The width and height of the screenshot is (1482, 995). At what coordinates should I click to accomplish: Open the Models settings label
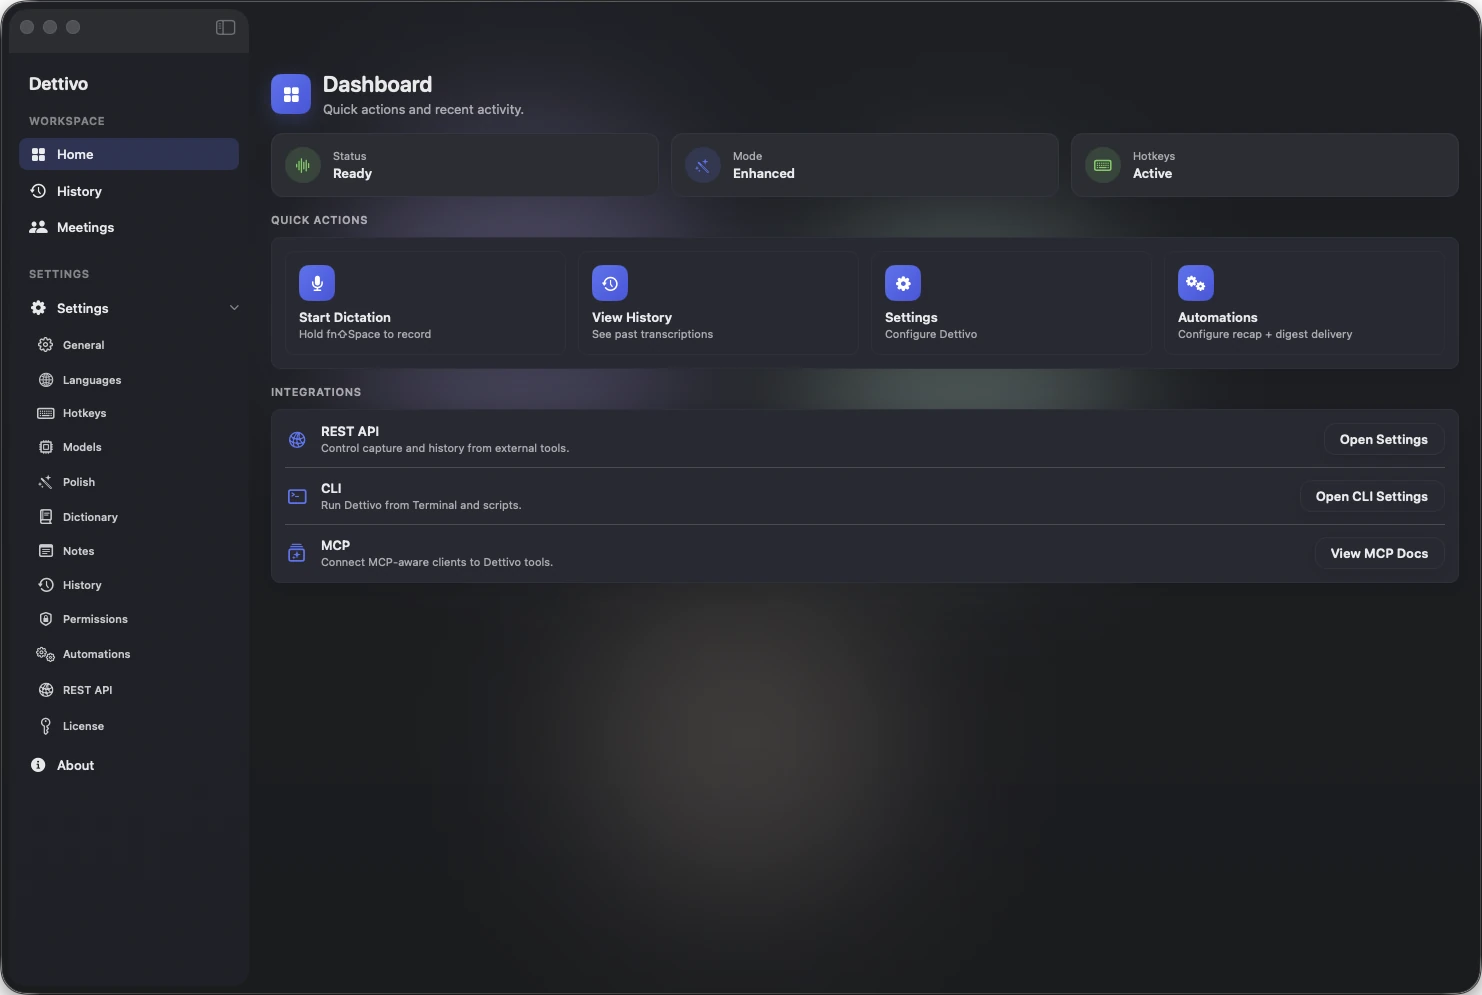tap(82, 447)
